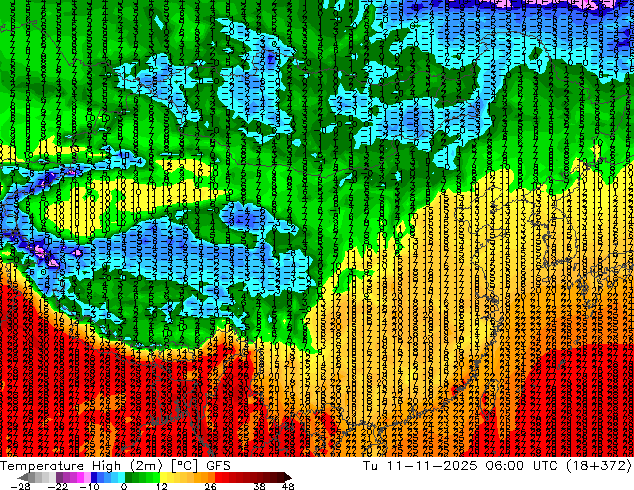Click the dark right arrow end of colorbar
Viewport: 634px width, 490px height.
tap(287, 477)
